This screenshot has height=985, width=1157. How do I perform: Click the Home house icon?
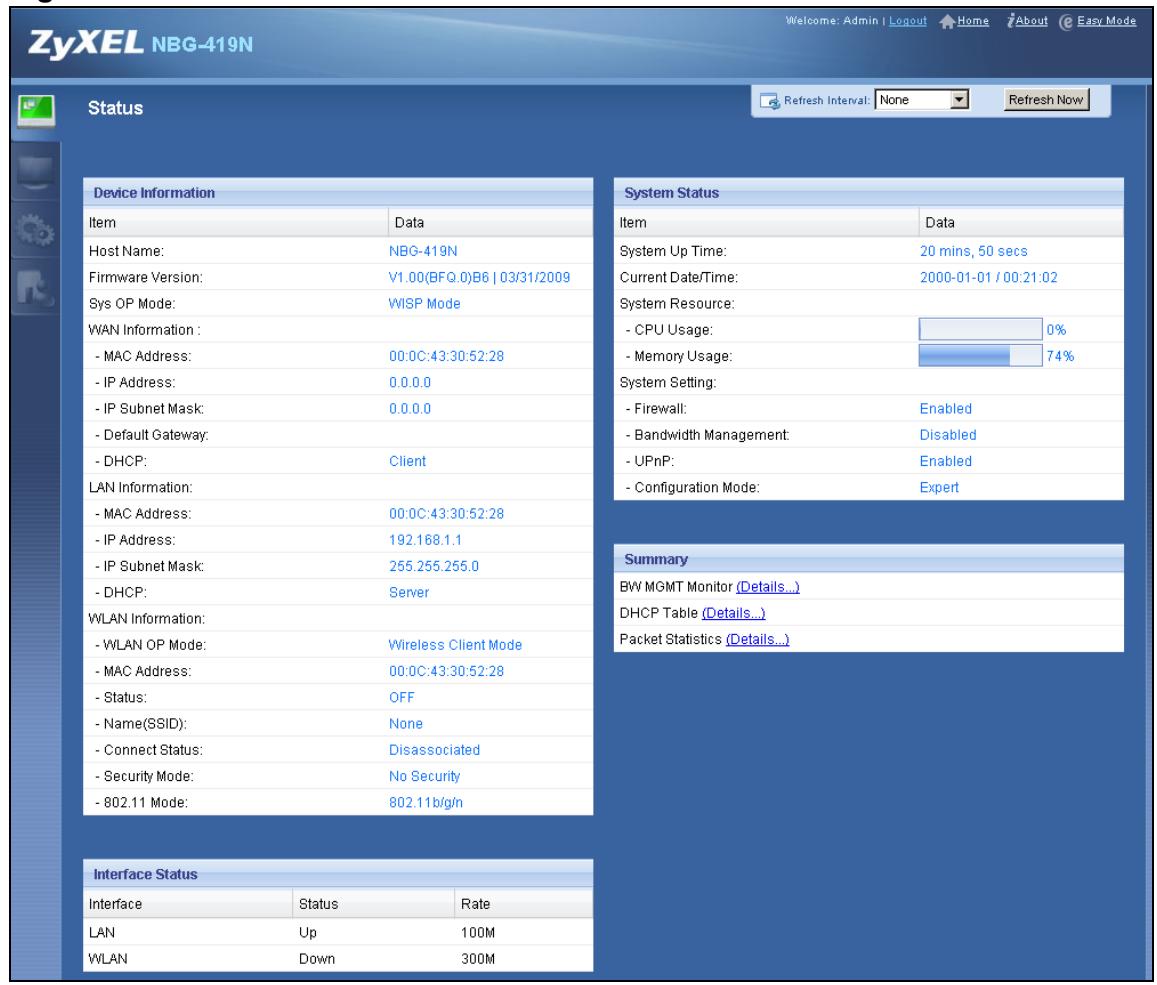pos(947,22)
